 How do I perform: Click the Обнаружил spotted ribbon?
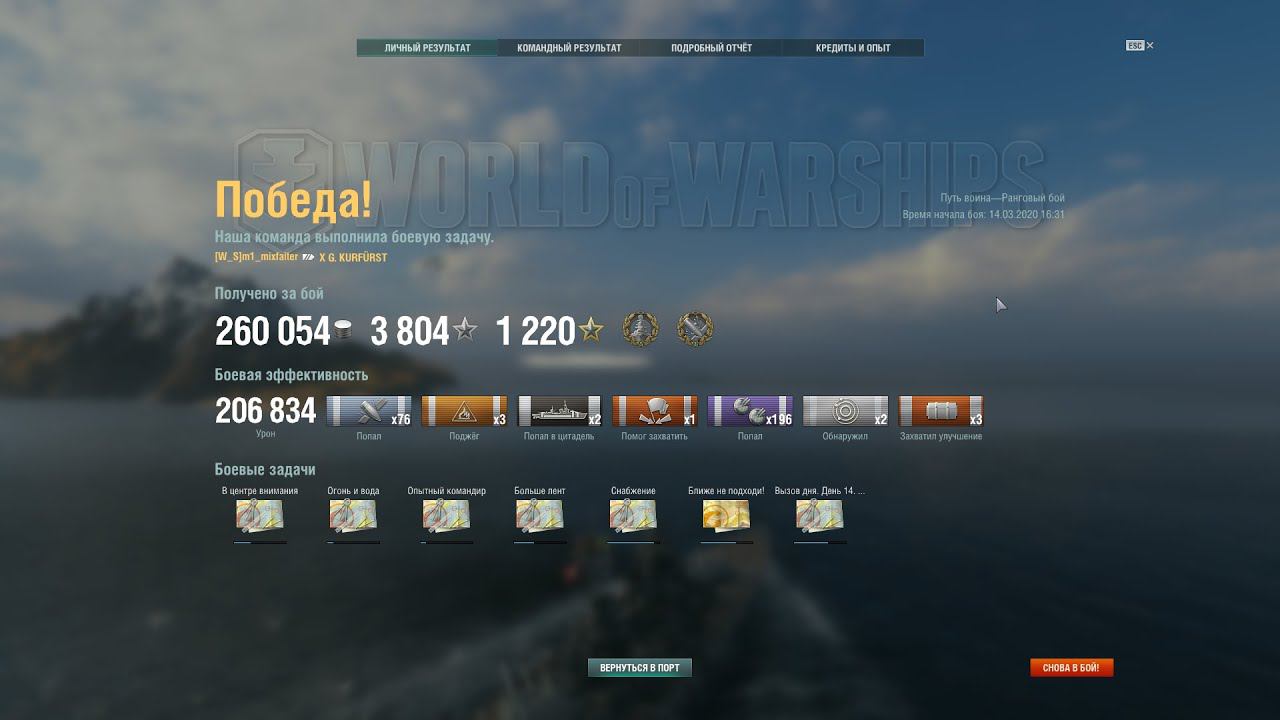[846, 412]
